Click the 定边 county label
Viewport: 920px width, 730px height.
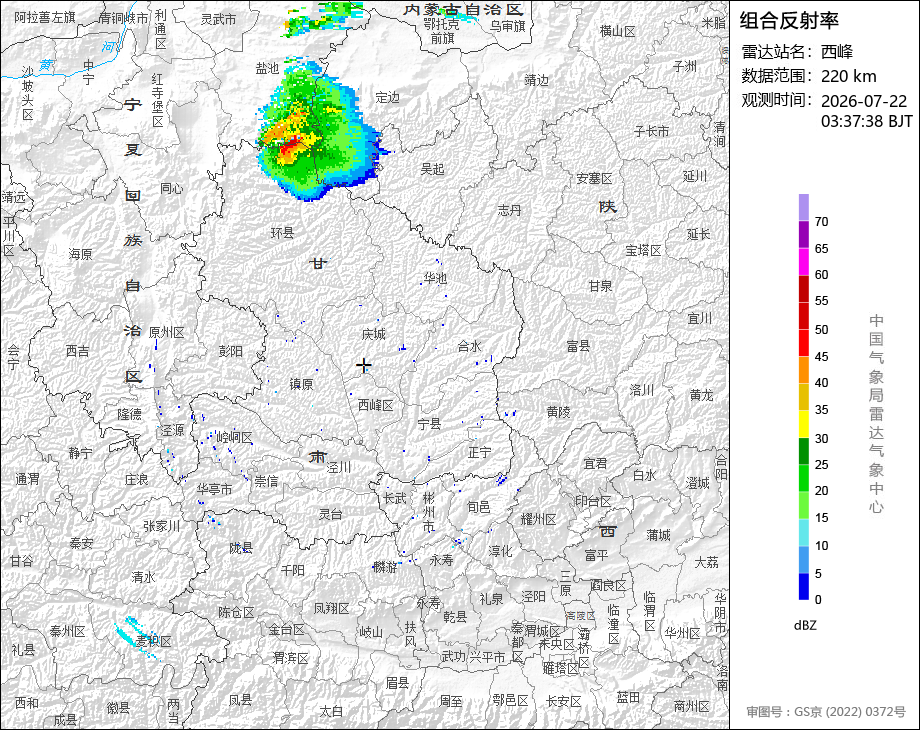coord(387,97)
